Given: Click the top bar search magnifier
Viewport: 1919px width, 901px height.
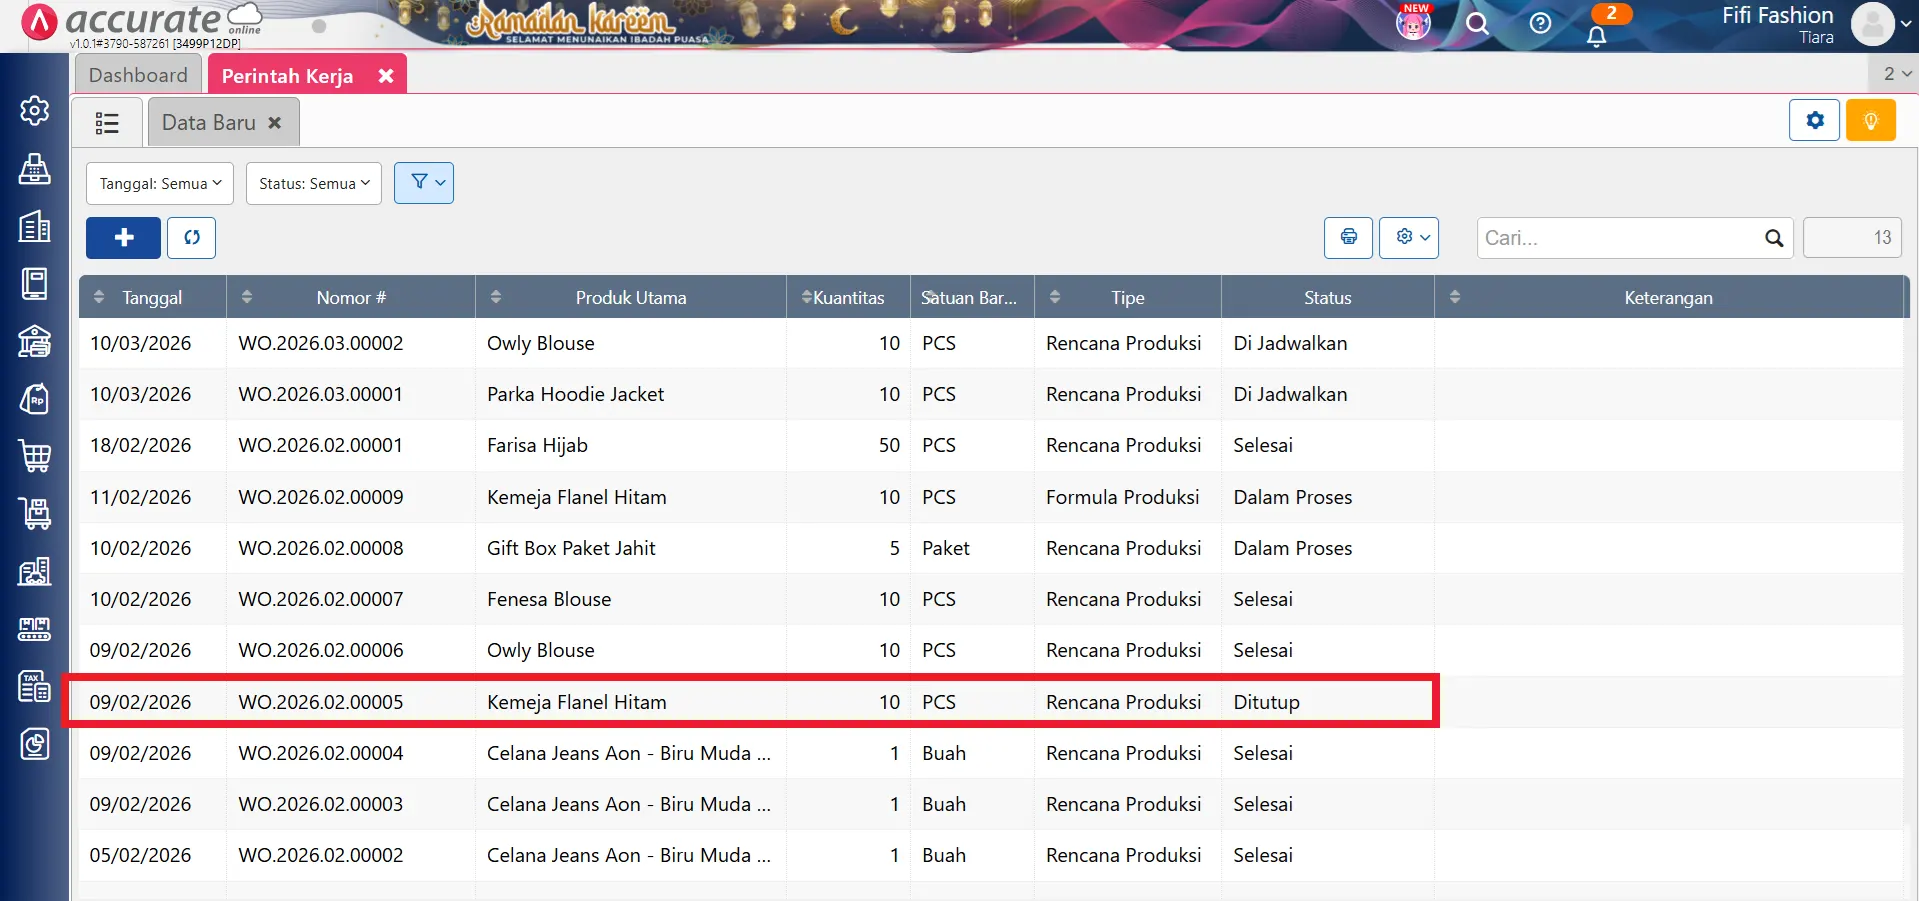Looking at the screenshot, I should pos(1477,23).
